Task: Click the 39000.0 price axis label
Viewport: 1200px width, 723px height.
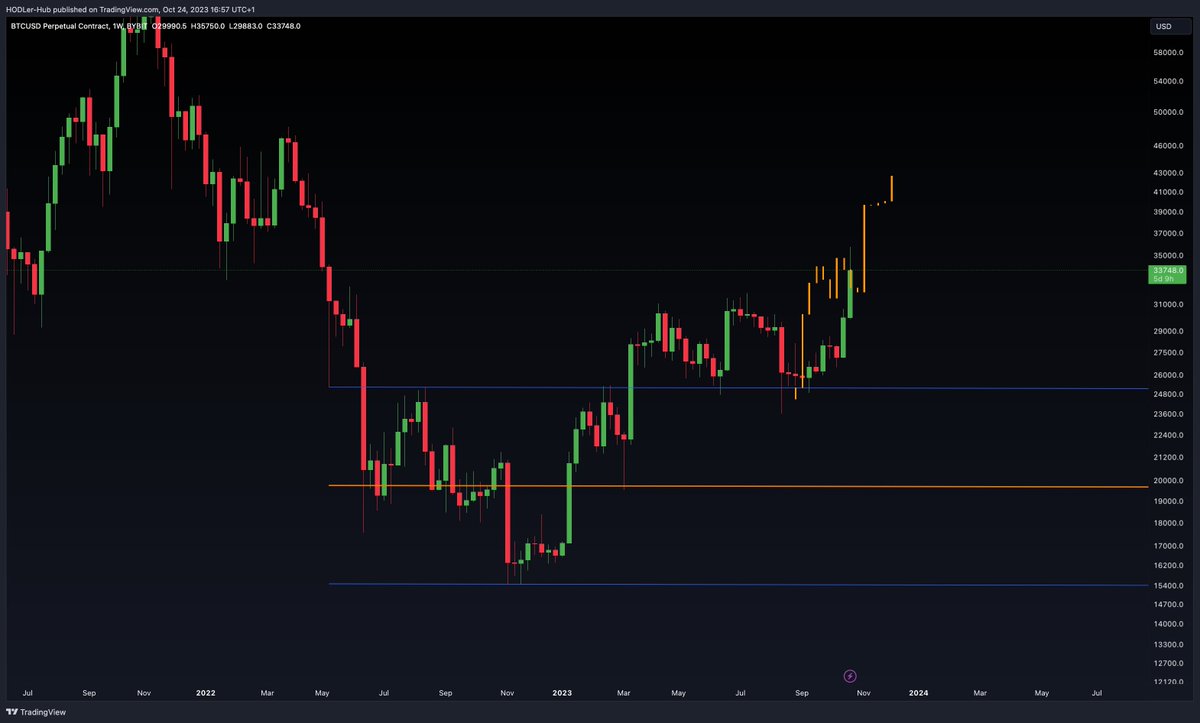Action: pos(1168,212)
